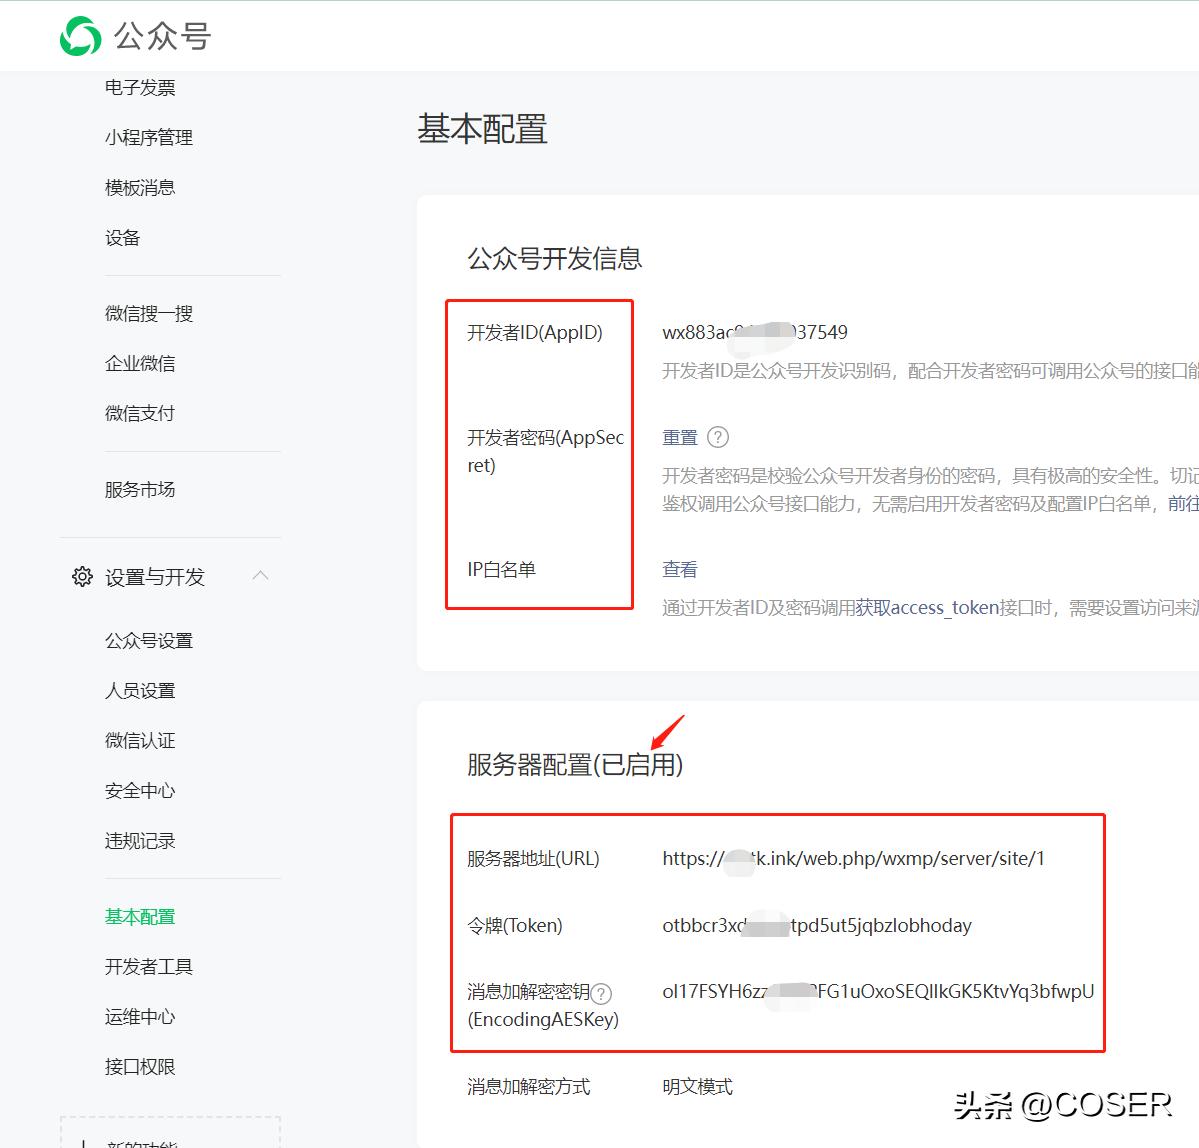Image resolution: width=1199 pixels, height=1148 pixels.
Task: Open 模板消息 from the sidebar
Action: tap(140, 187)
